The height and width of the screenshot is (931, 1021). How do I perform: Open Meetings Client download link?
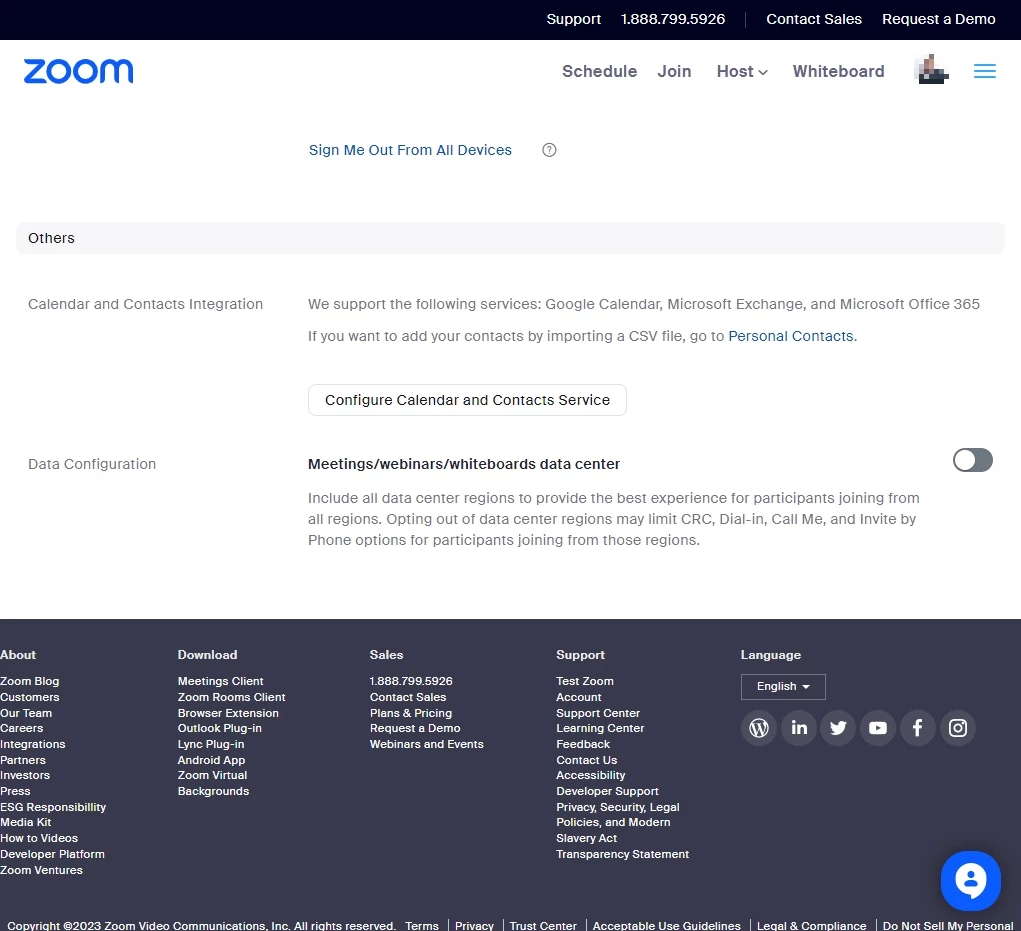220,681
